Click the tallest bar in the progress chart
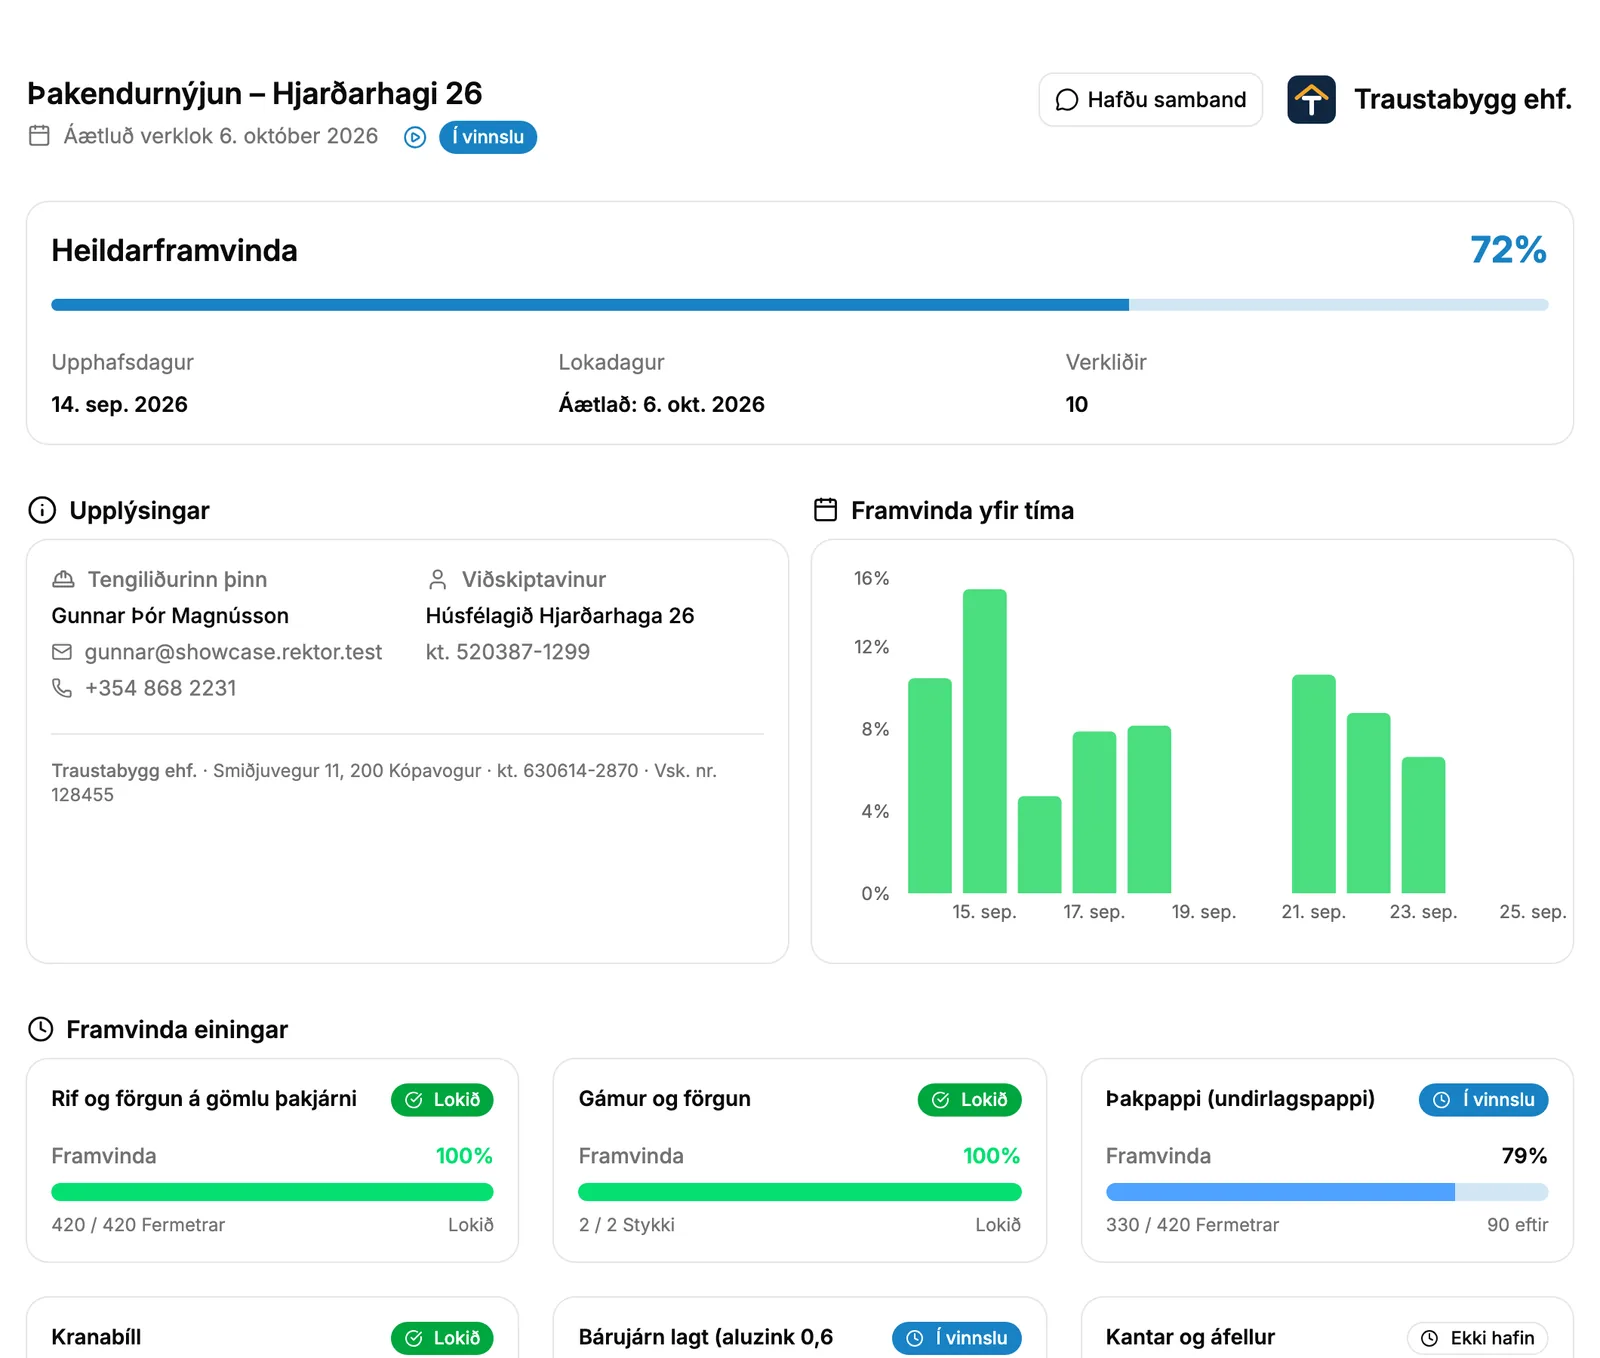This screenshot has height=1358, width=1600. tap(985, 741)
